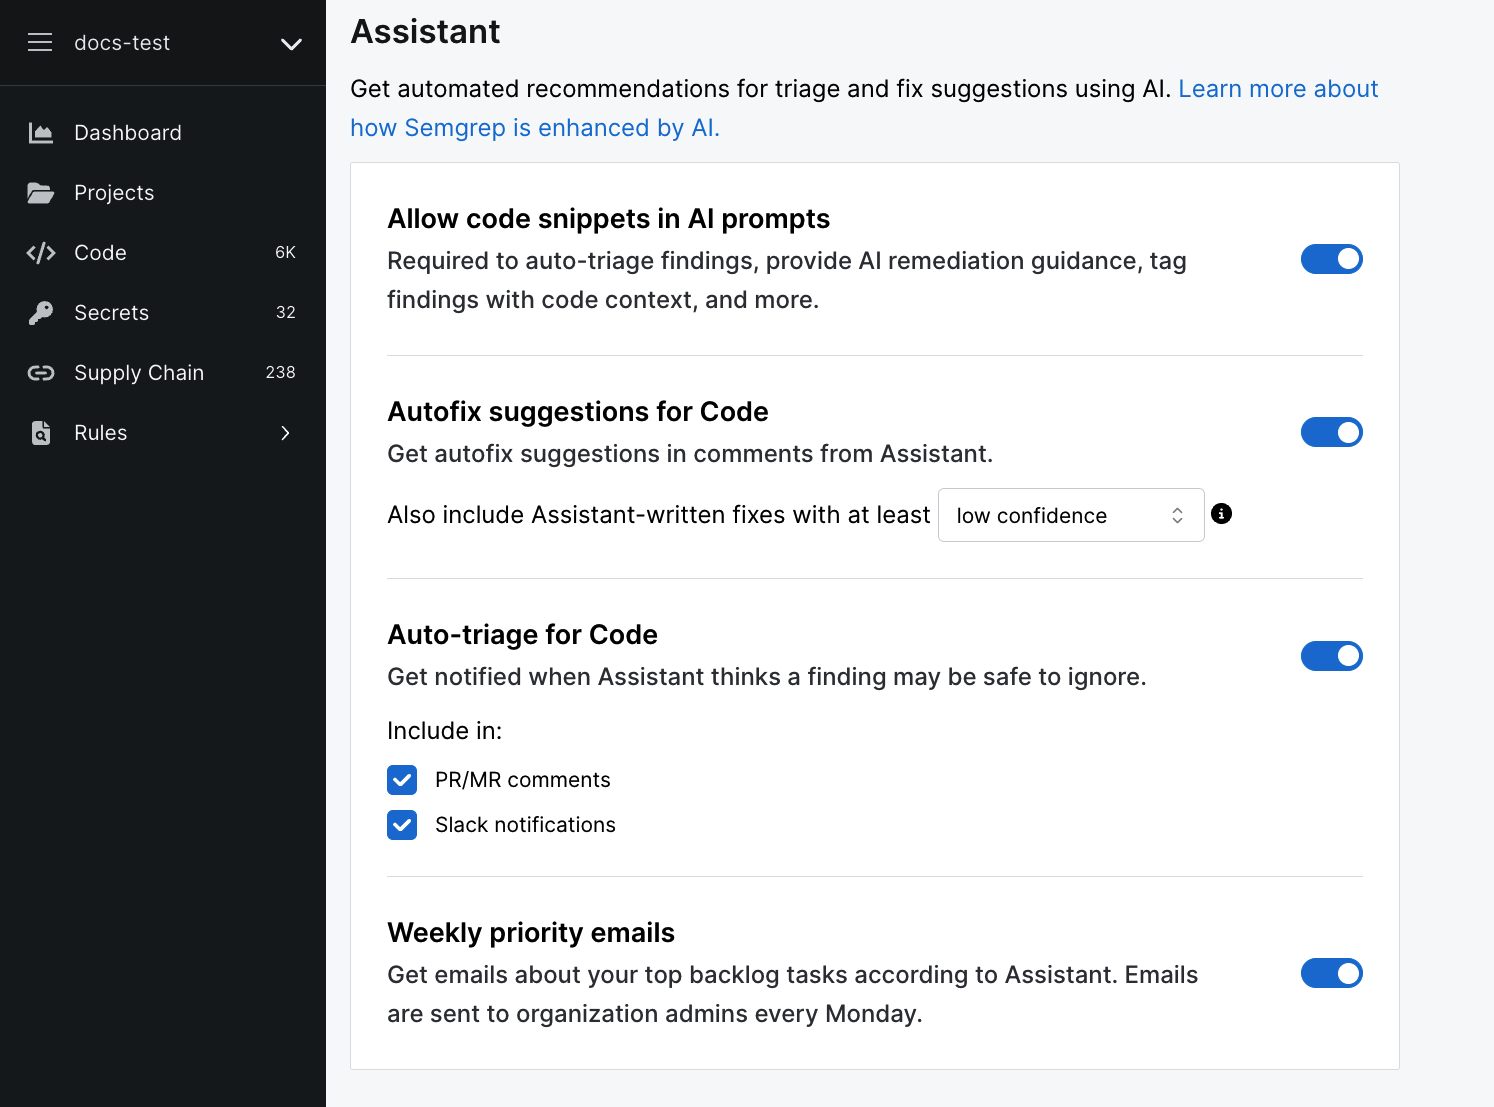This screenshot has height=1107, width=1494.
Task: Expand the docs-test organization menu
Action: 290,44
